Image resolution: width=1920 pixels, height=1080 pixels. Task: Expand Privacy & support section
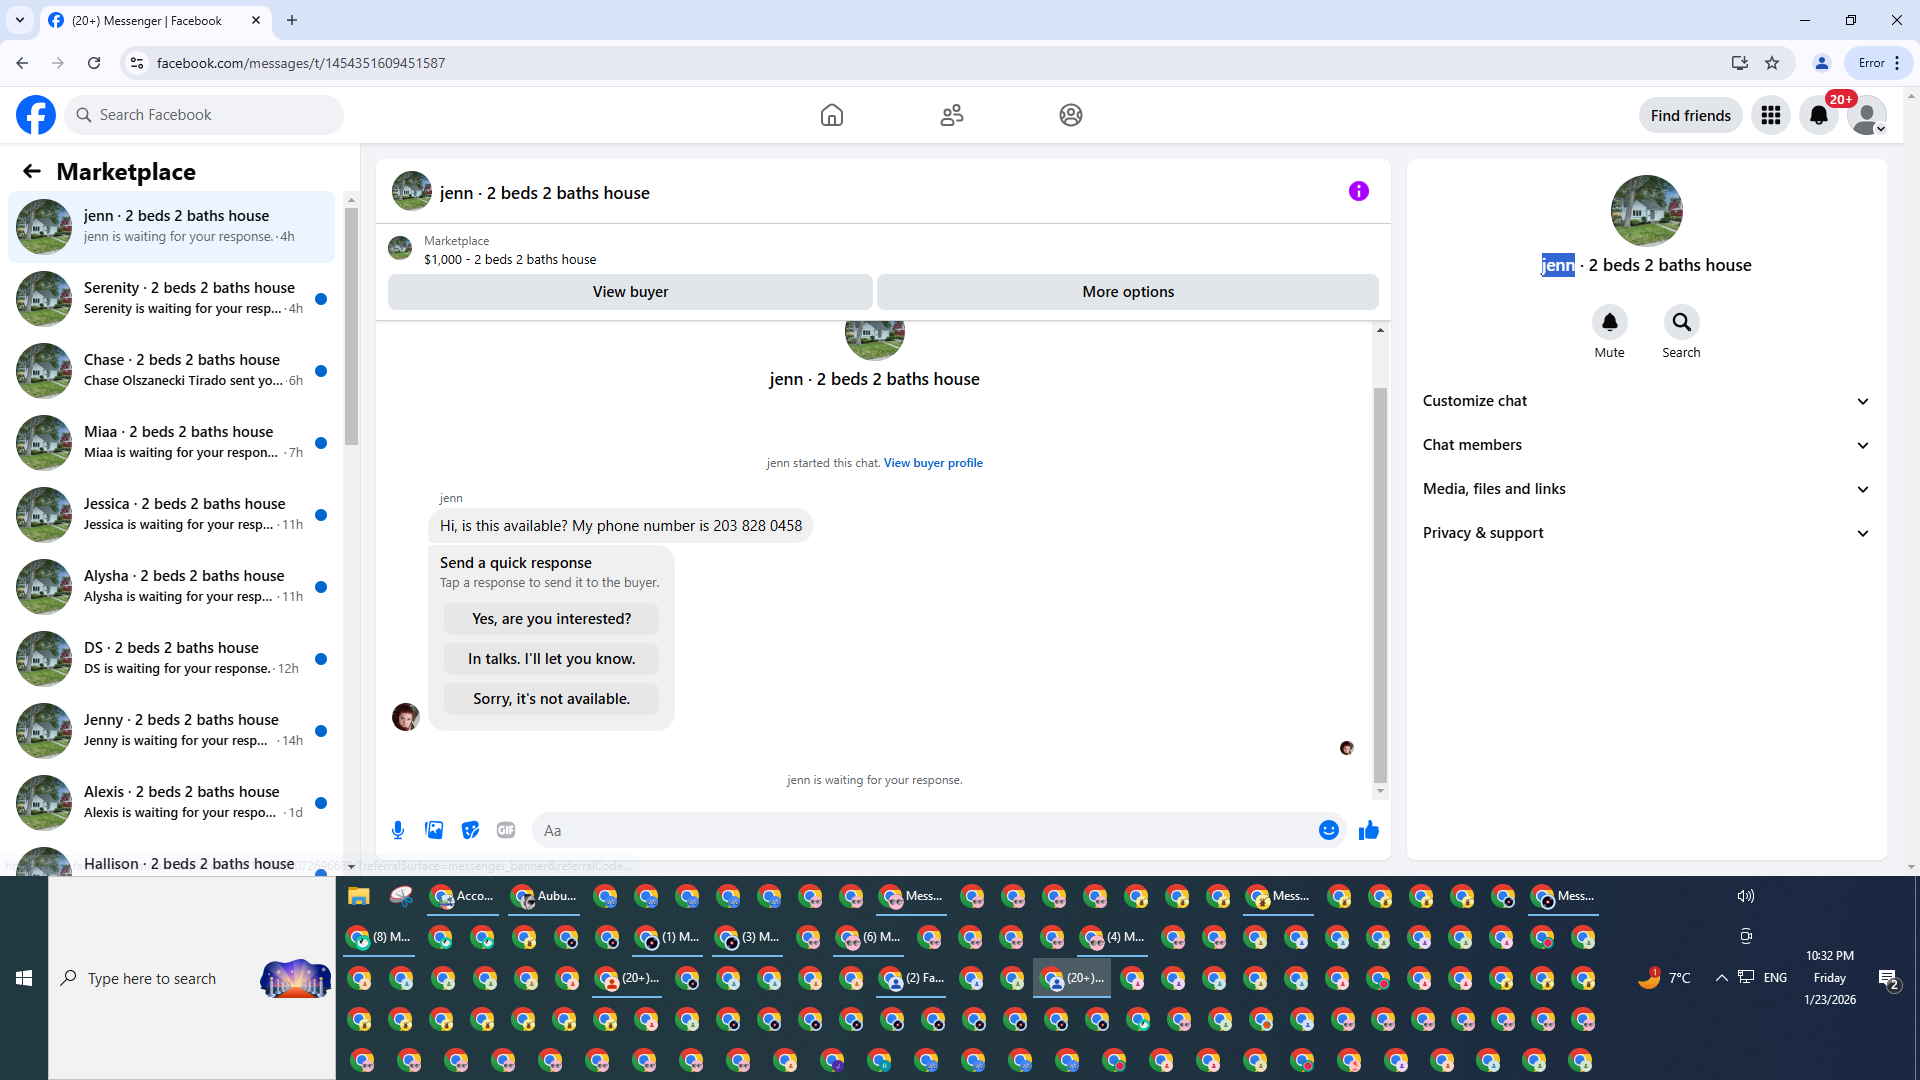[x=1645, y=533]
